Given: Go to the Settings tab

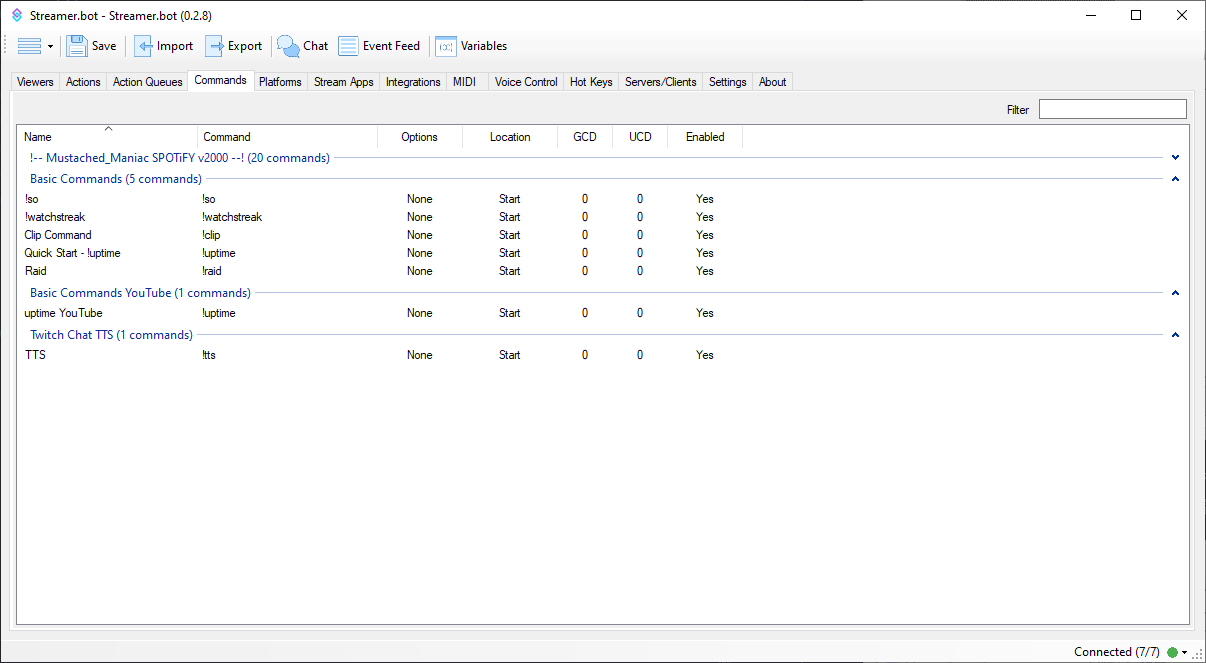Looking at the screenshot, I should (727, 82).
